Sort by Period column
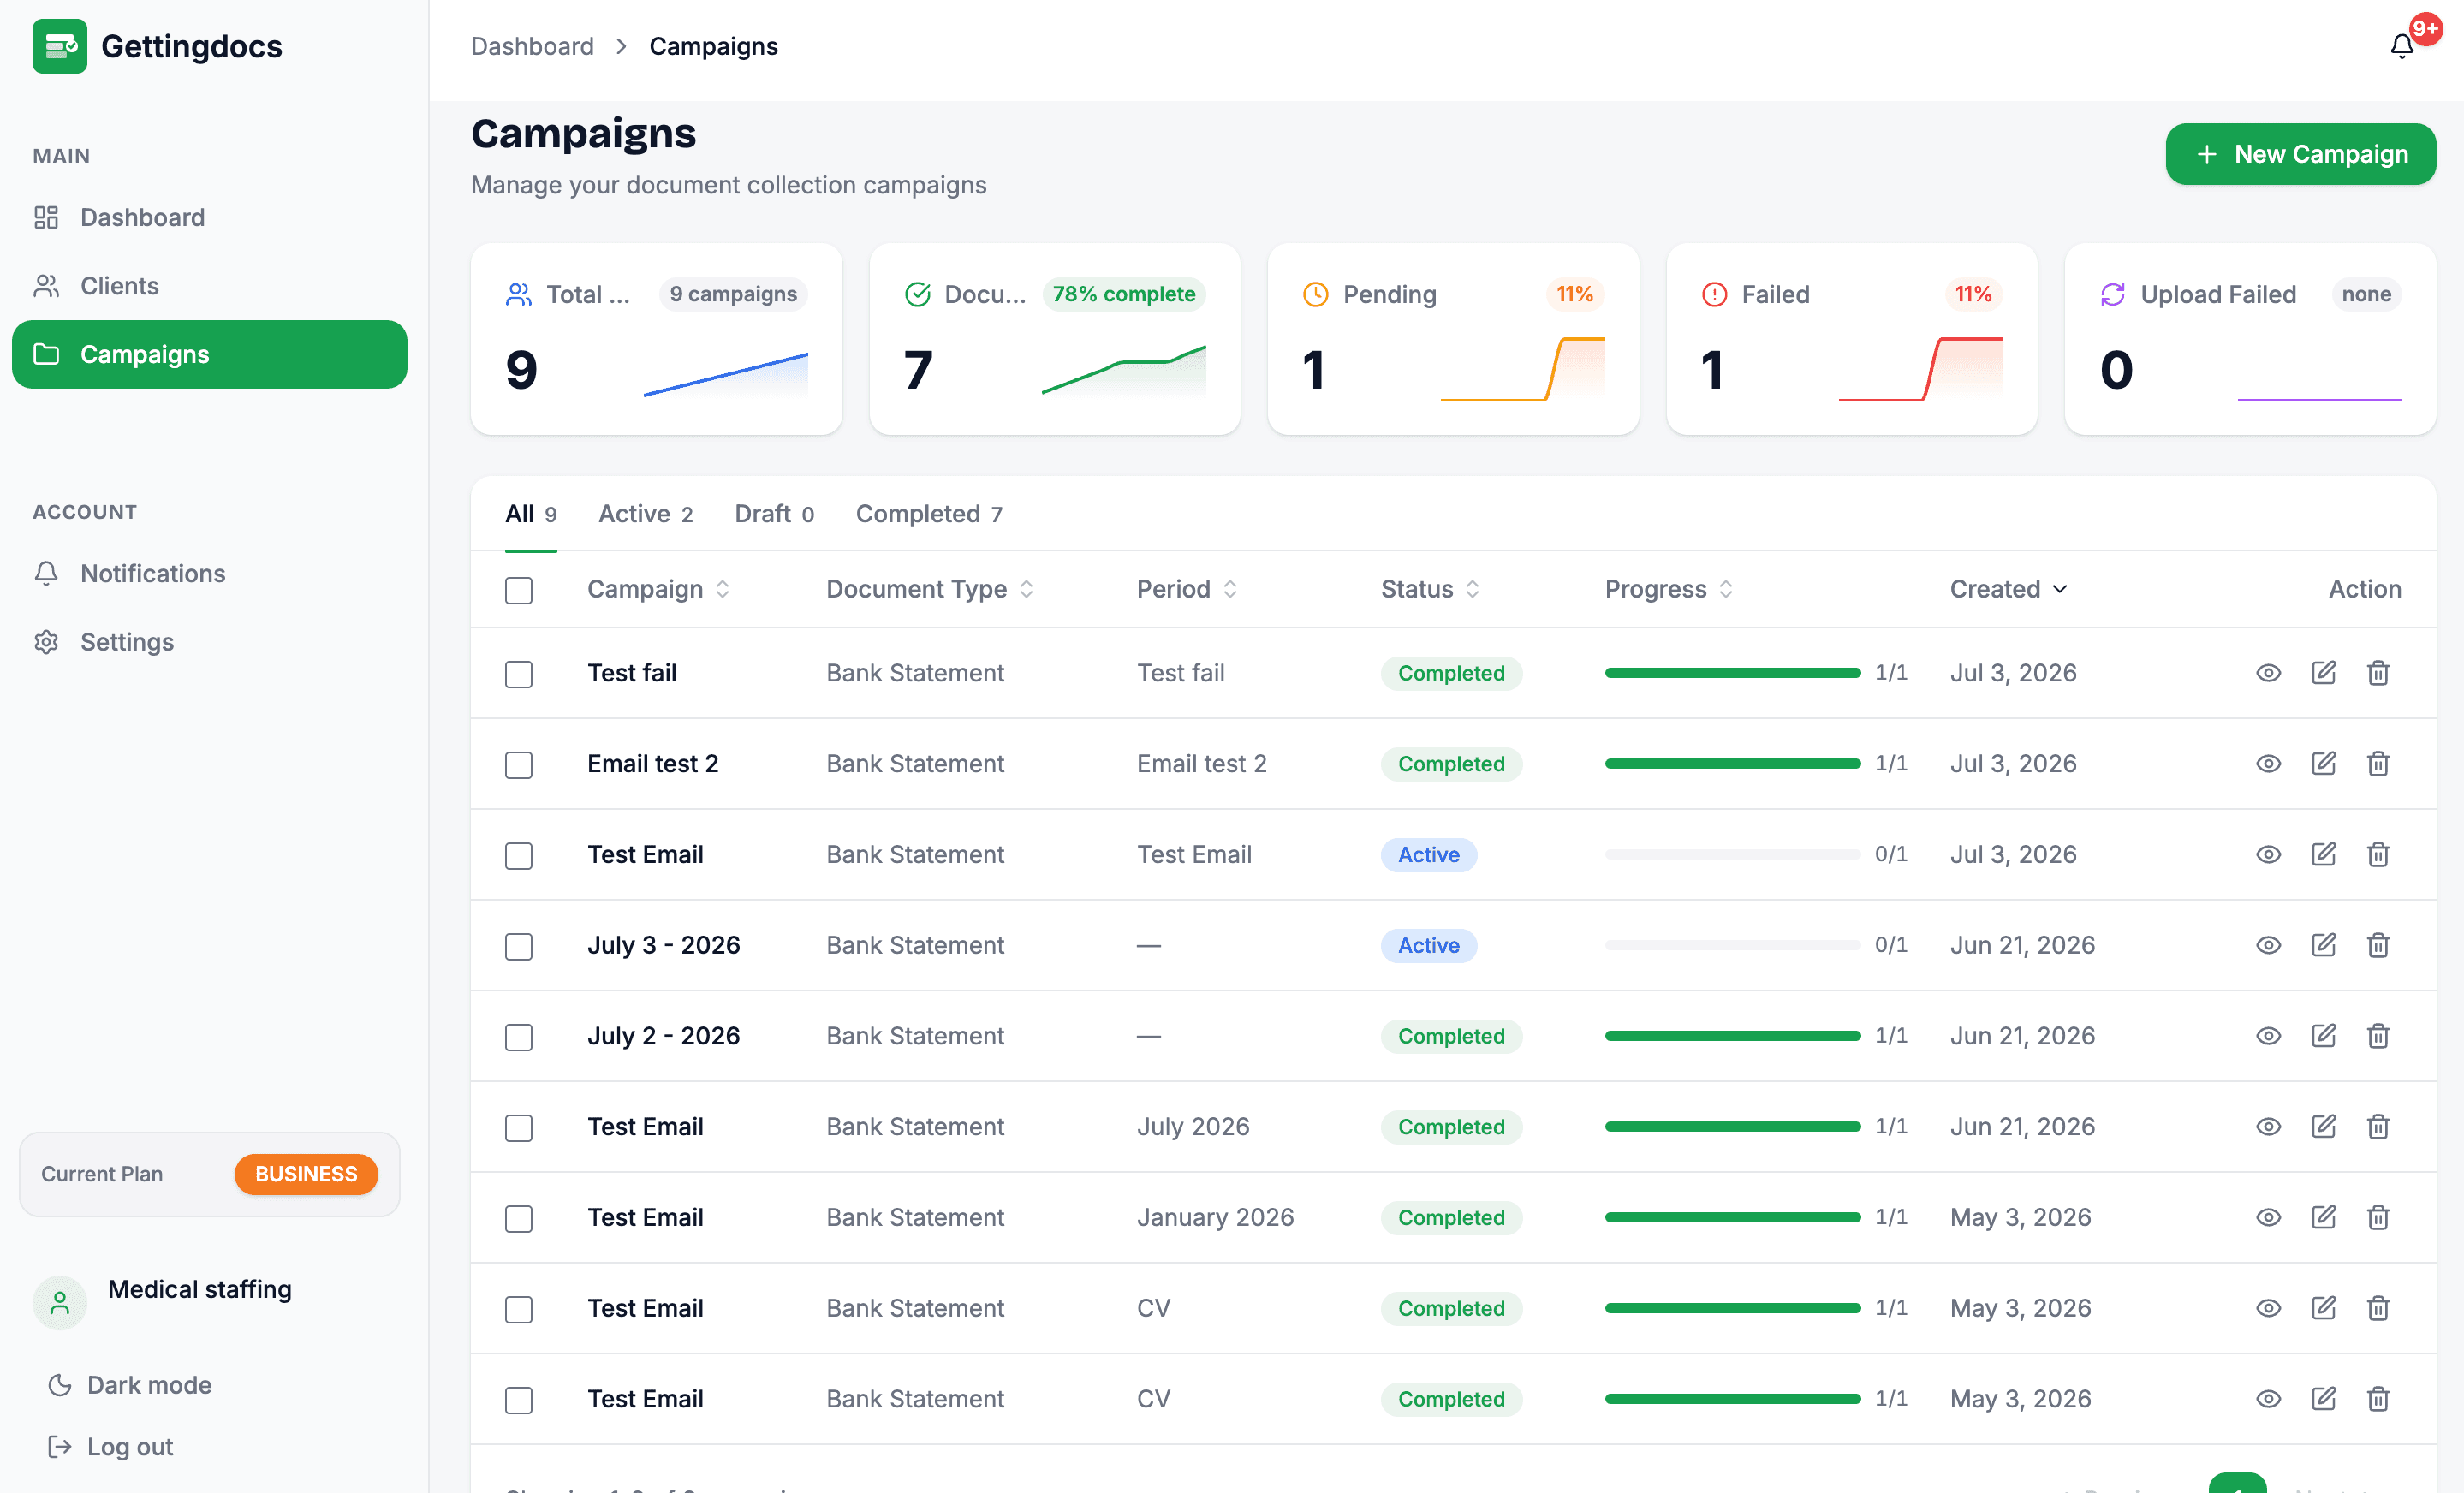Image resolution: width=2464 pixels, height=1493 pixels. tap(1187, 589)
